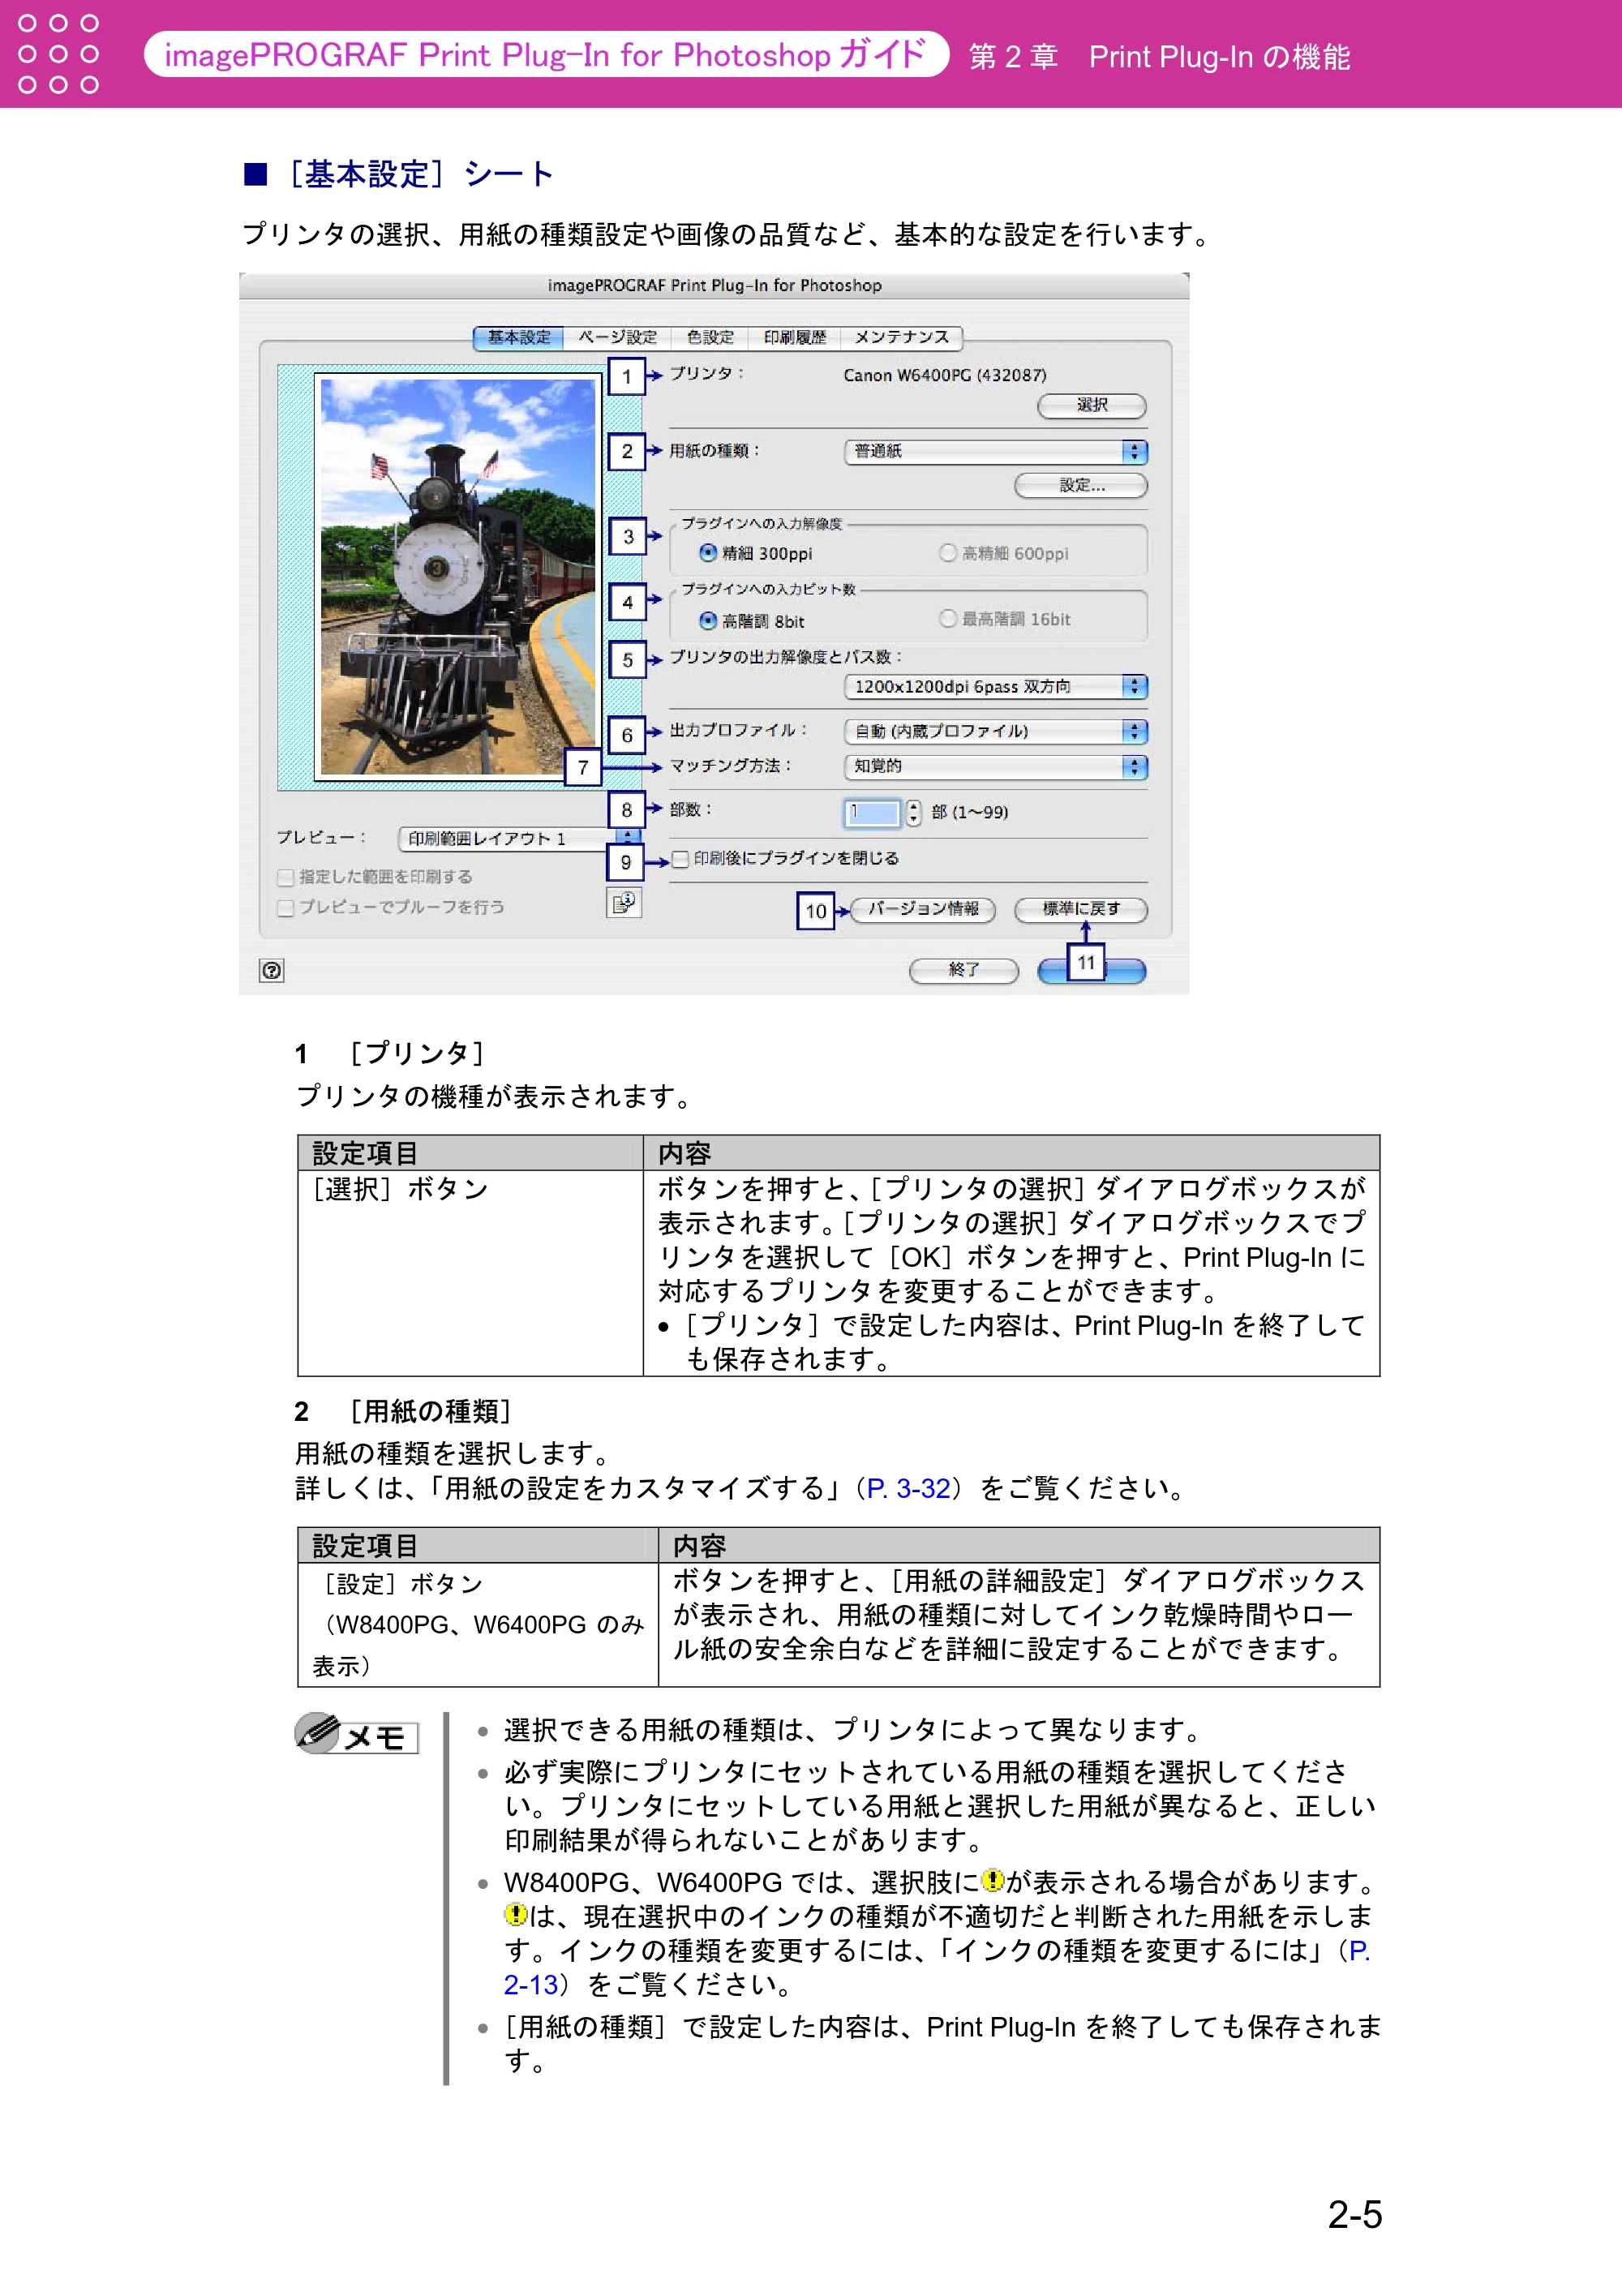
Task: Switch to the 印刷履歴 tab
Action: tap(795, 338)
